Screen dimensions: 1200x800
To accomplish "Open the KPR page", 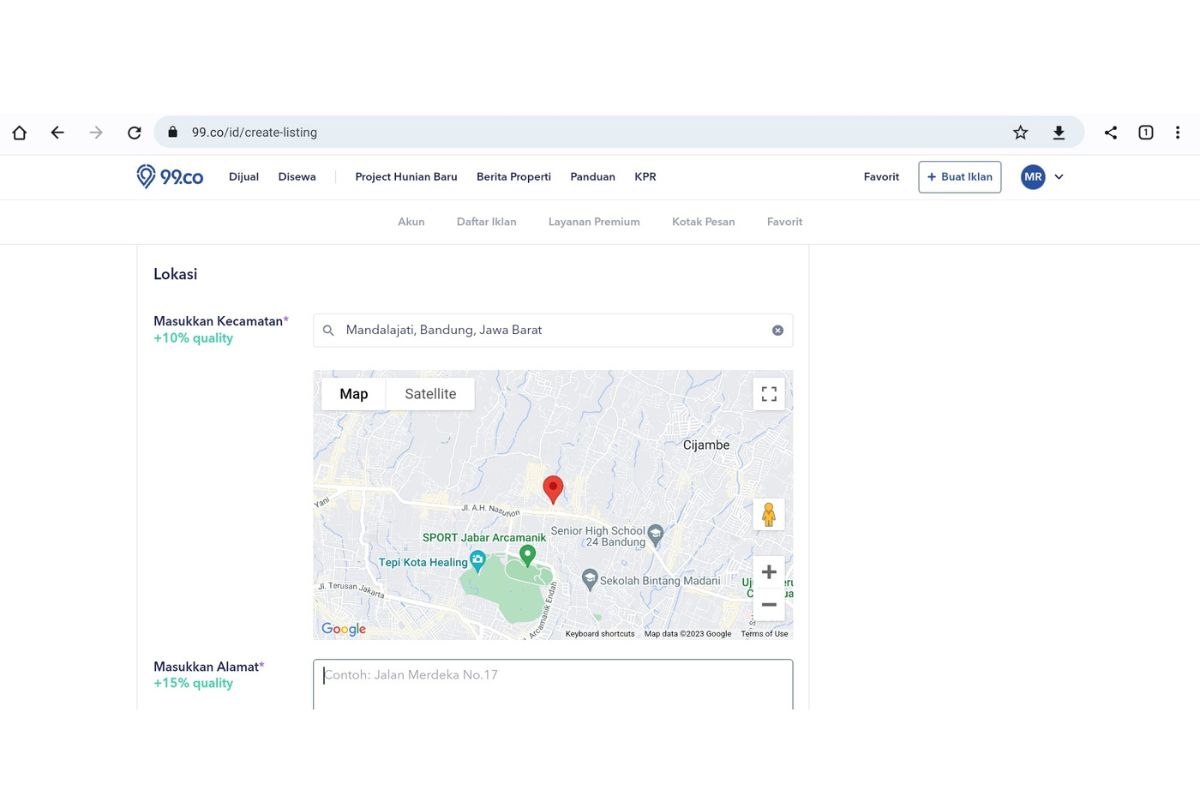I will [646, 177].
